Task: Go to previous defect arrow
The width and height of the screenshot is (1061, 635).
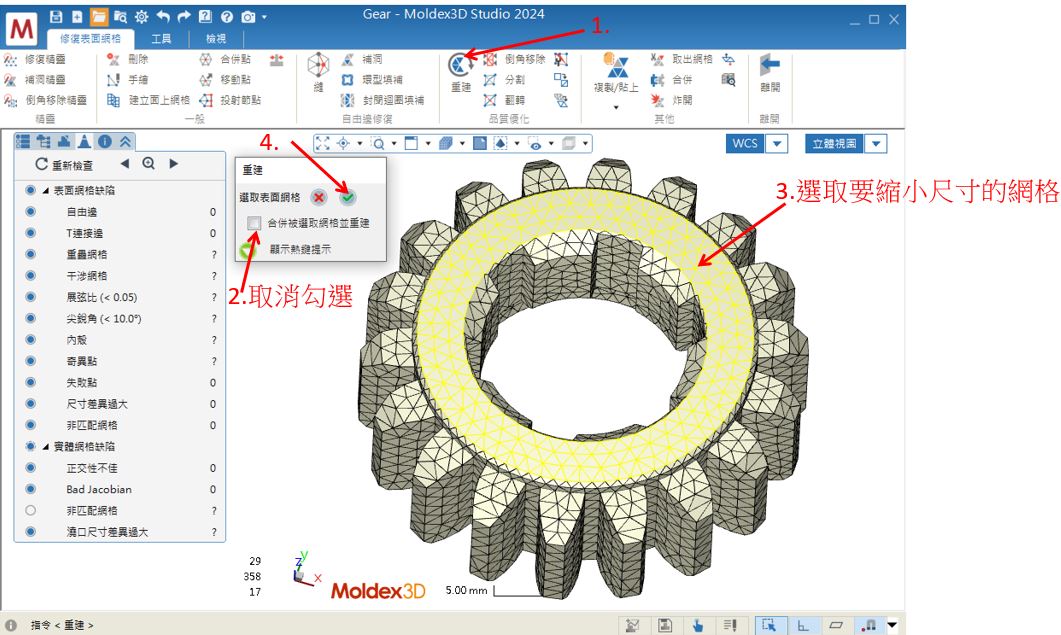Action: 125,163
